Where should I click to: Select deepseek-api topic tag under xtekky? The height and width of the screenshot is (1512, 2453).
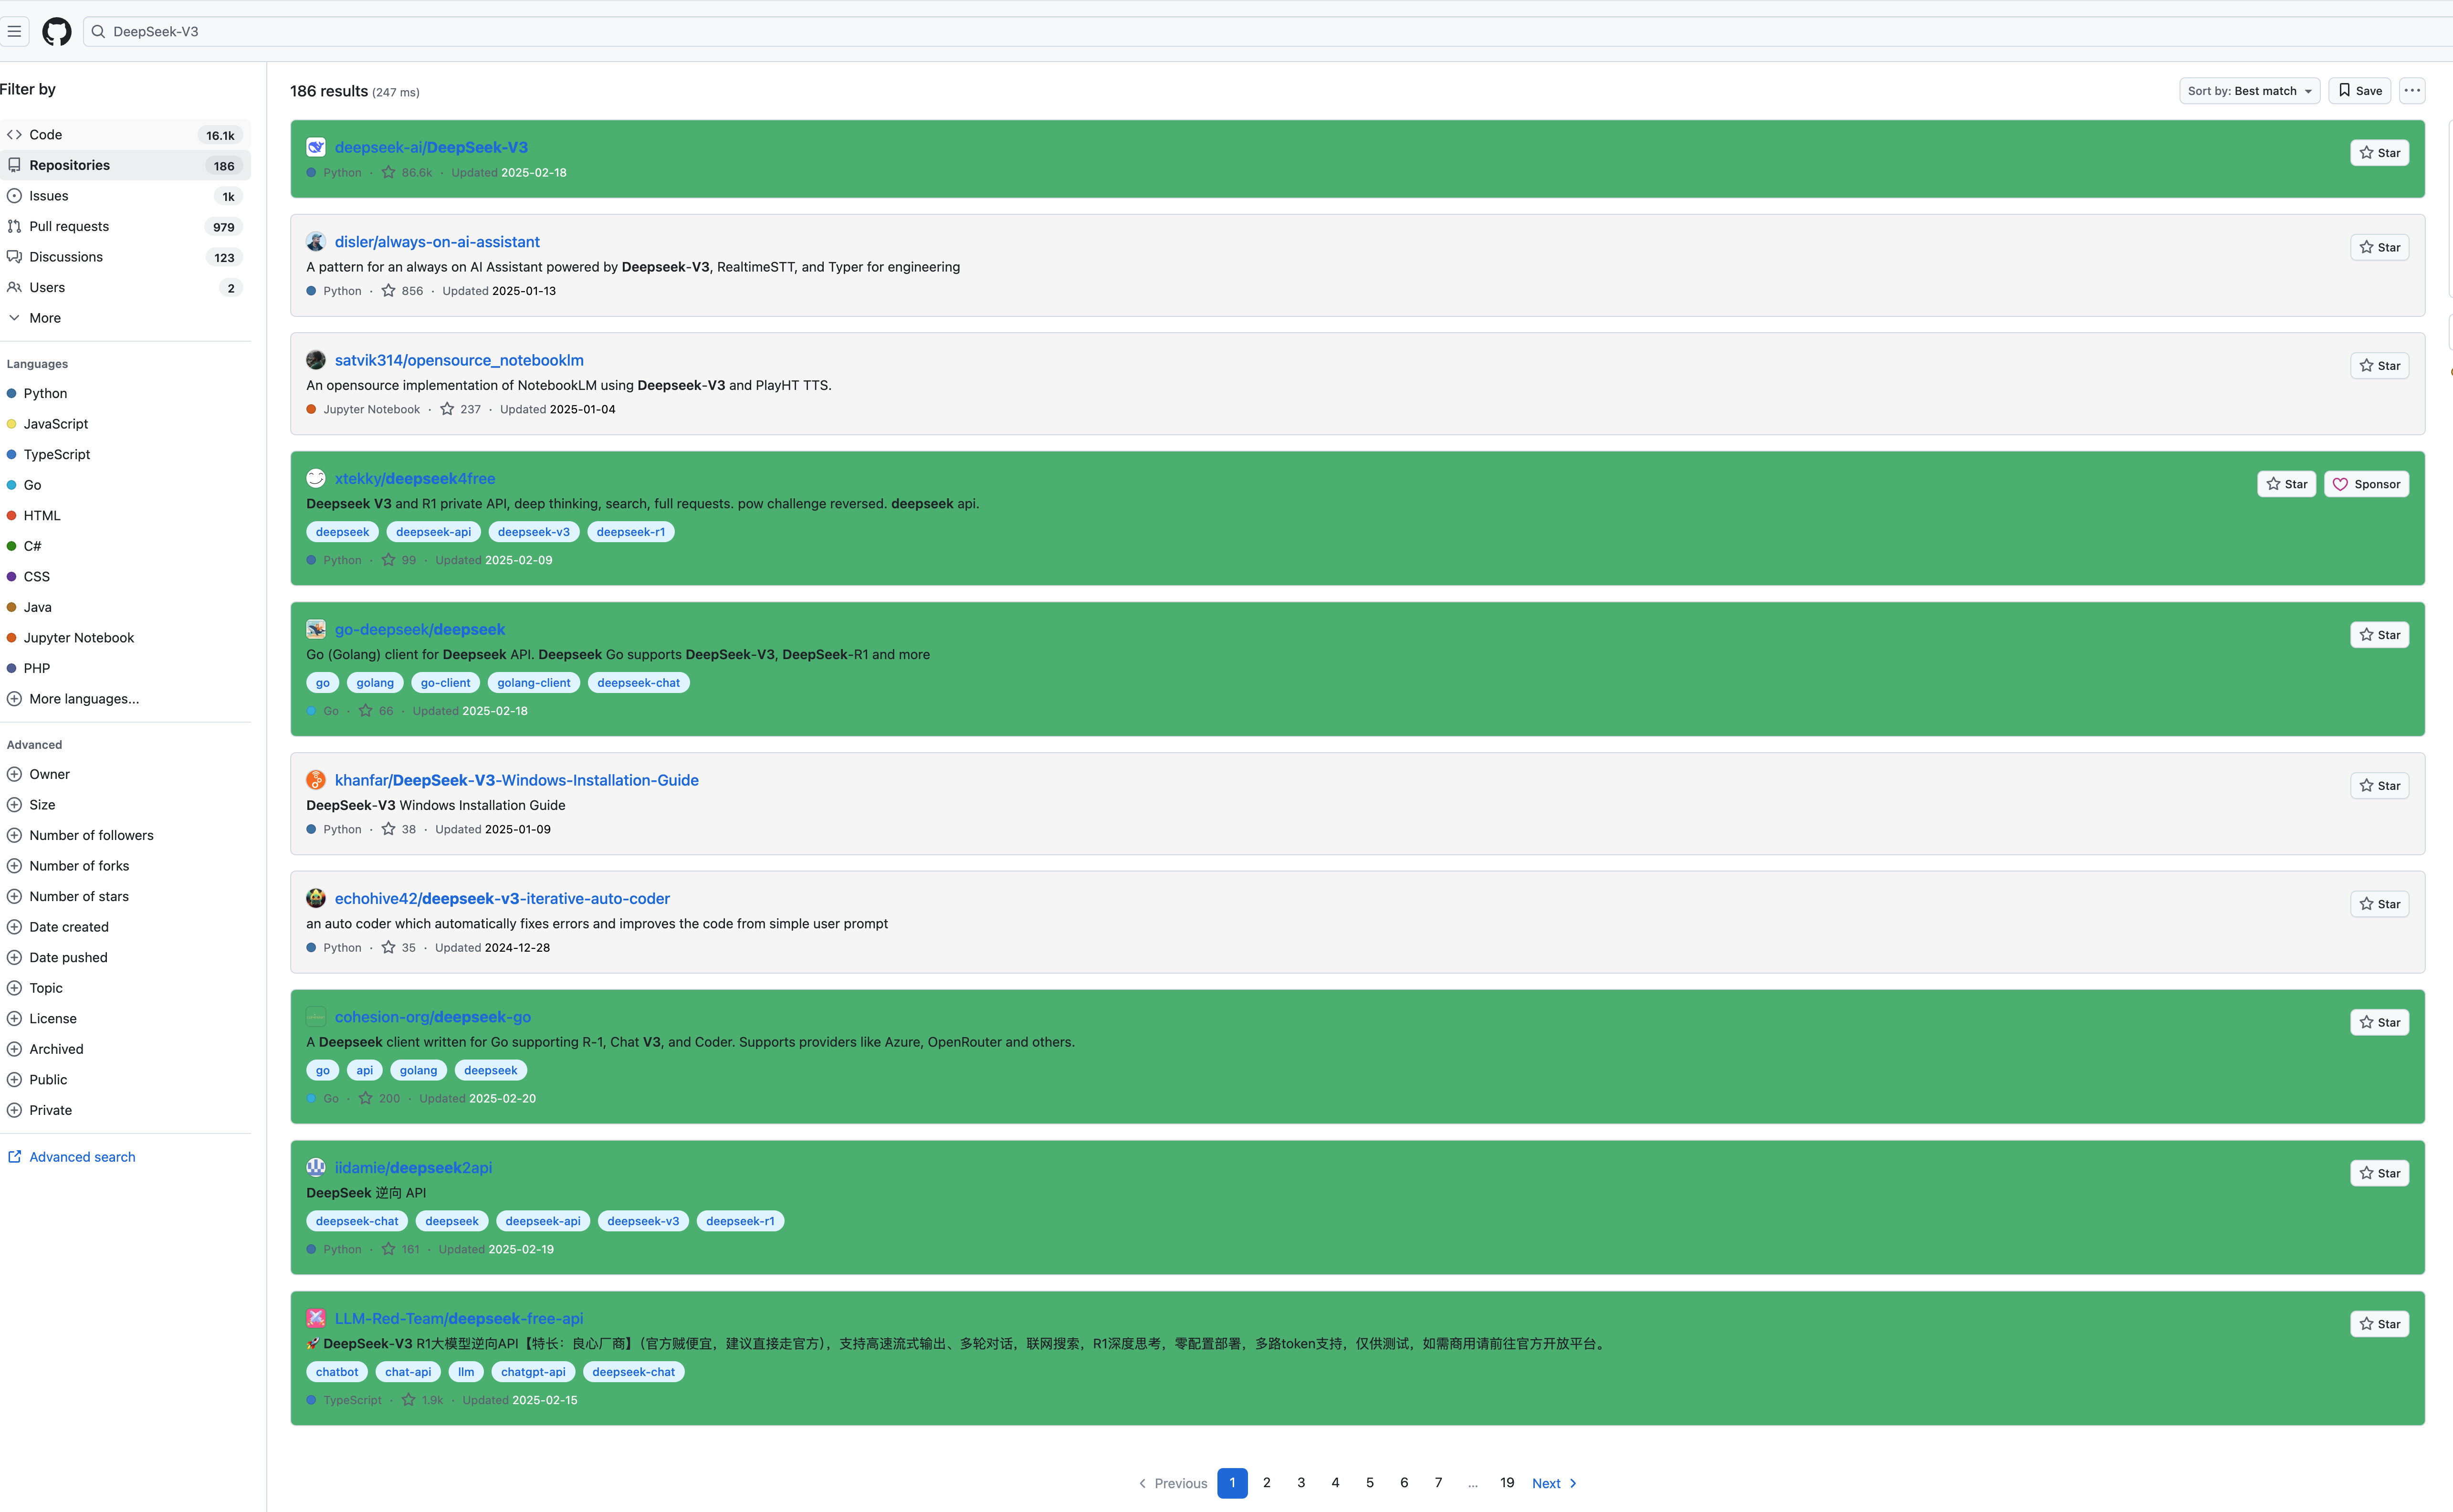pyautogui.click(x=433, y=532)
